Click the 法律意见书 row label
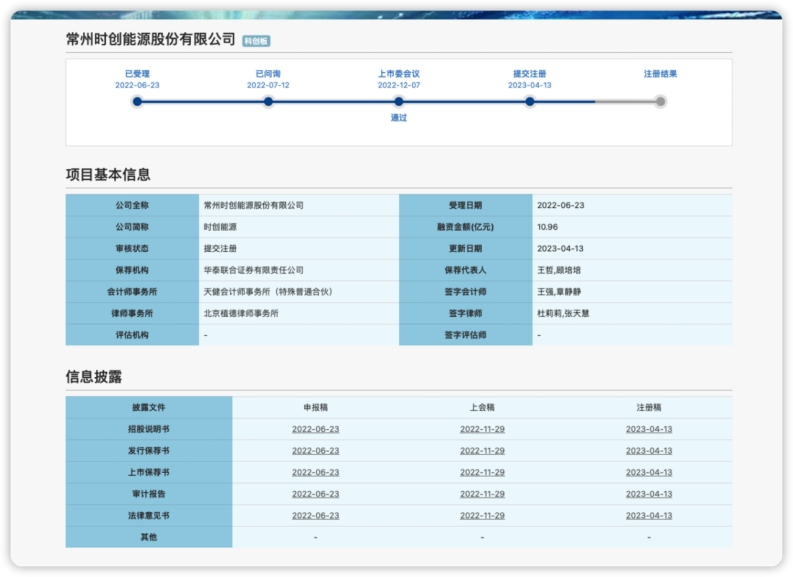 (149, 516)
